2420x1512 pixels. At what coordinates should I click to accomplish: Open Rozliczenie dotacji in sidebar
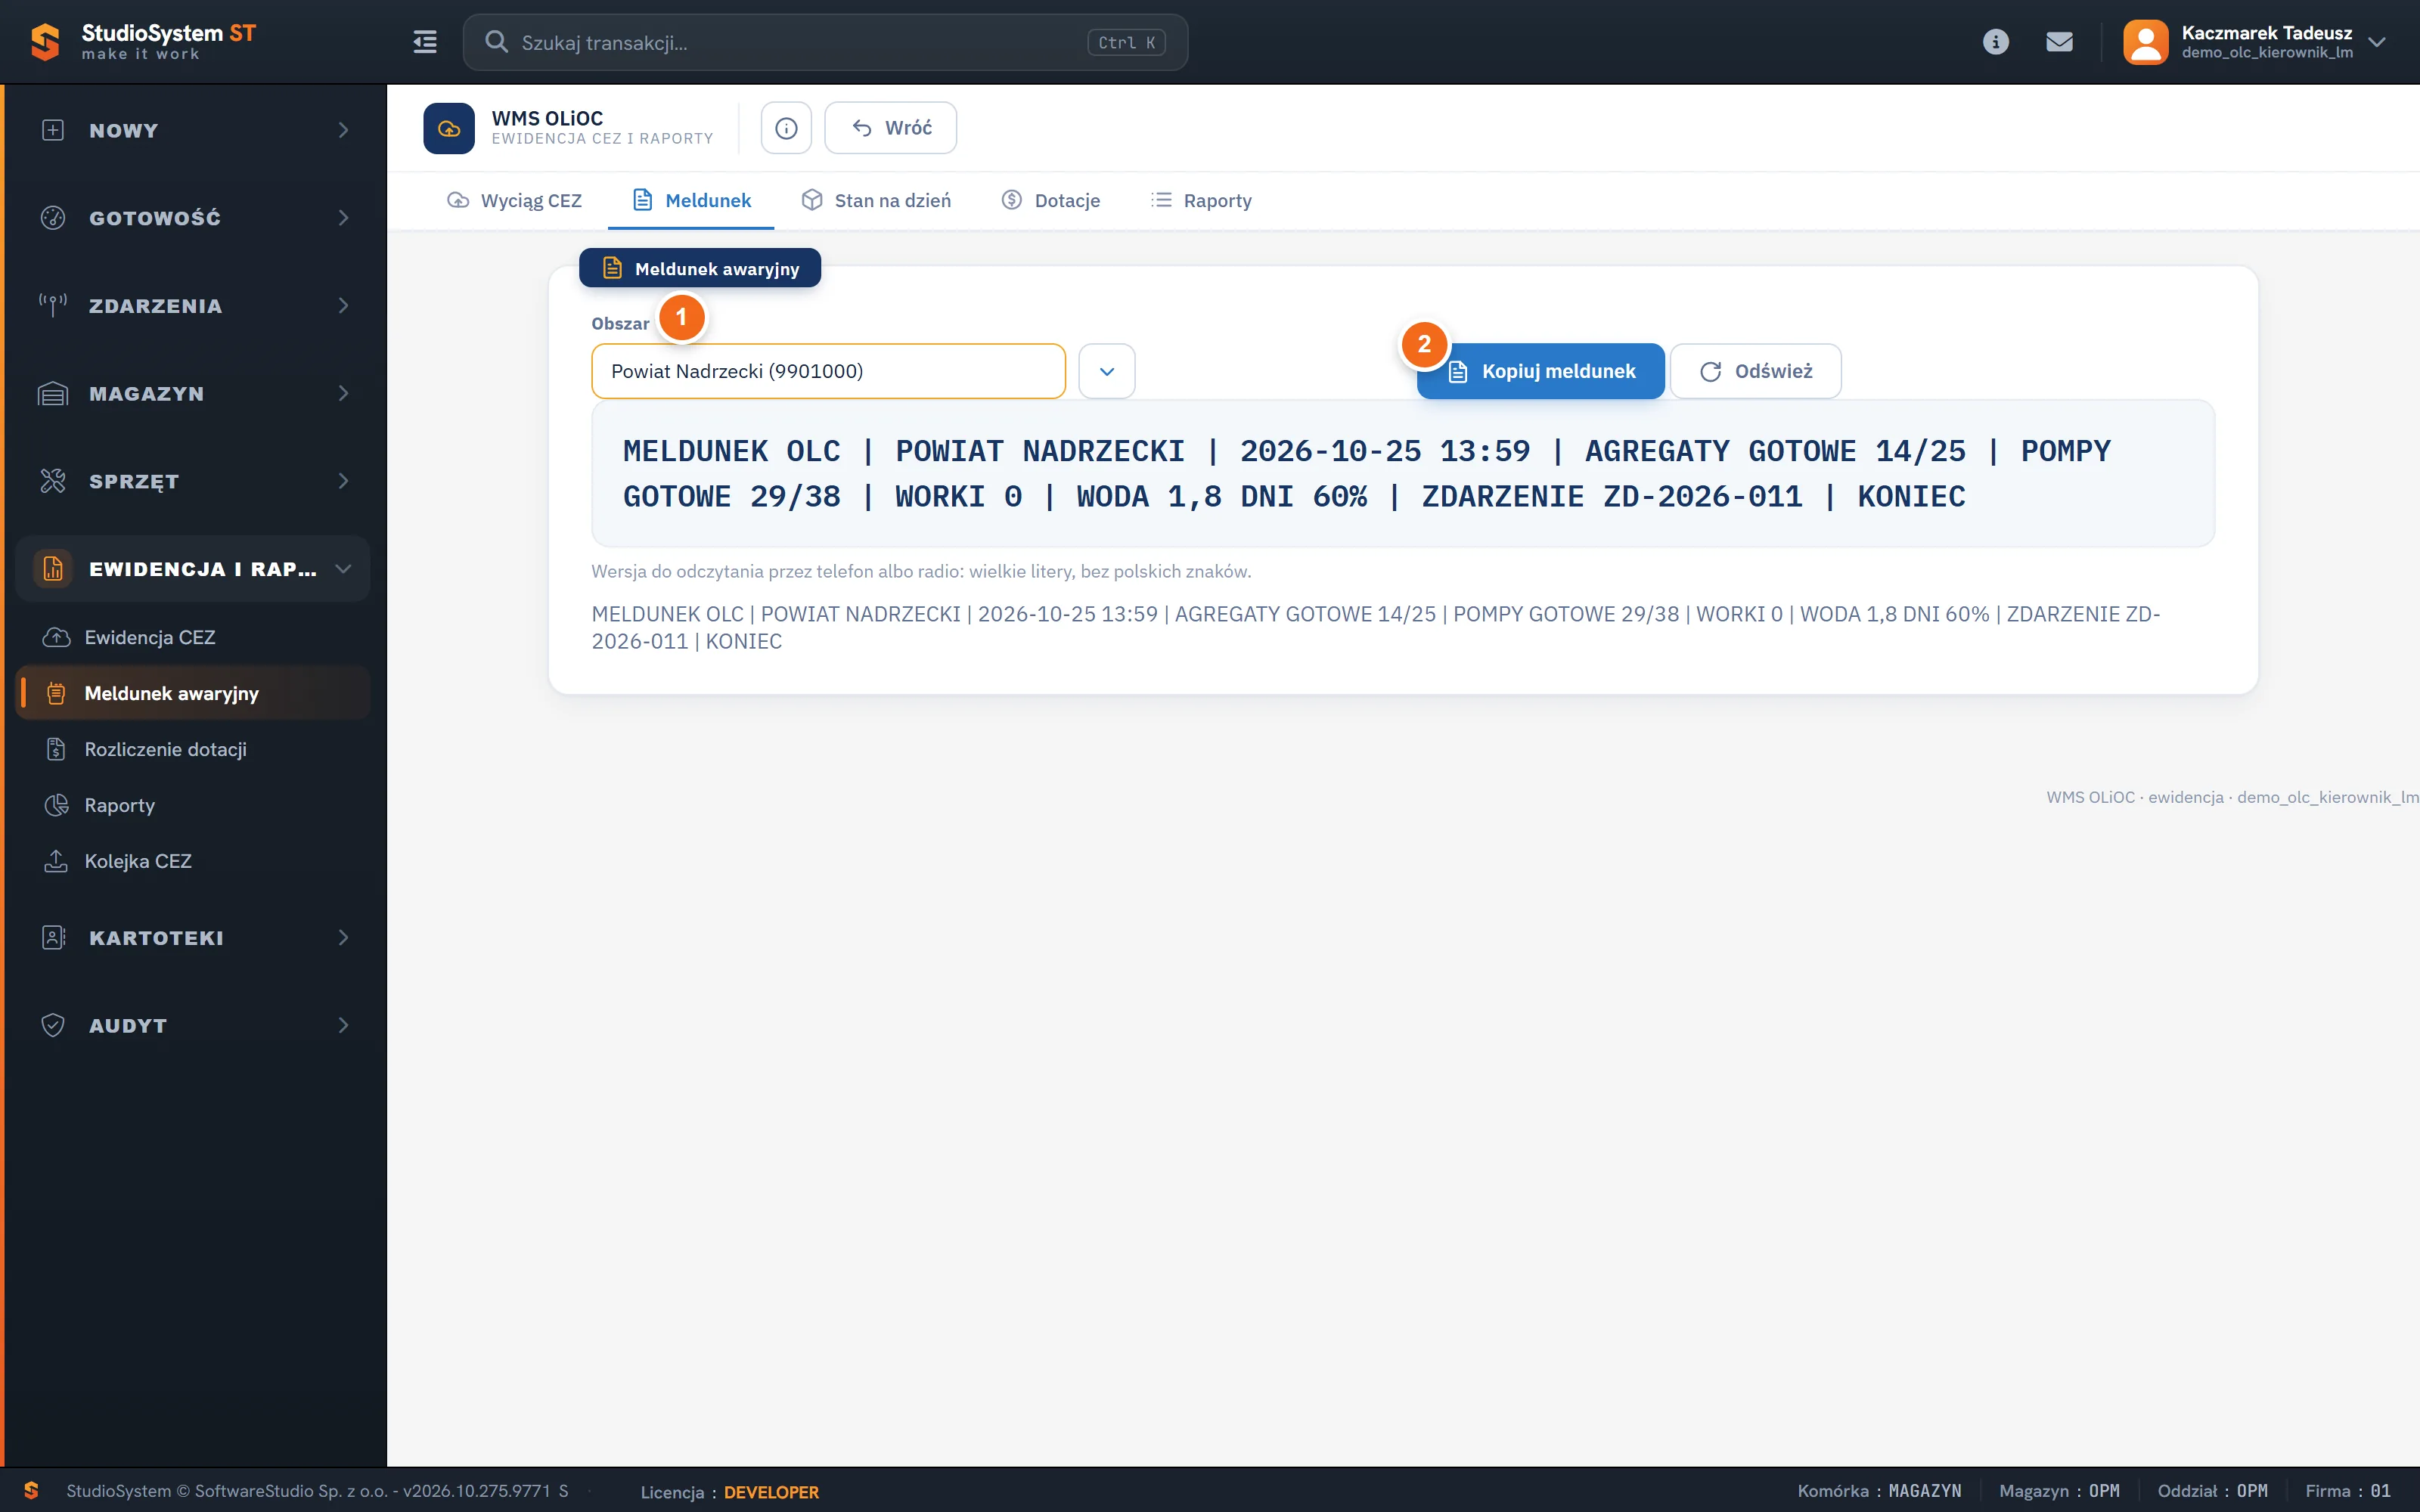coord(193,749)
